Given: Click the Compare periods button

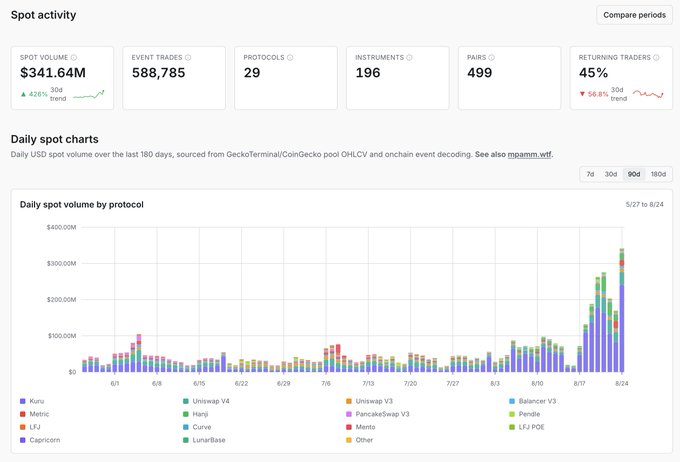Looking at the screenshot, I should [x=634, y=15].
